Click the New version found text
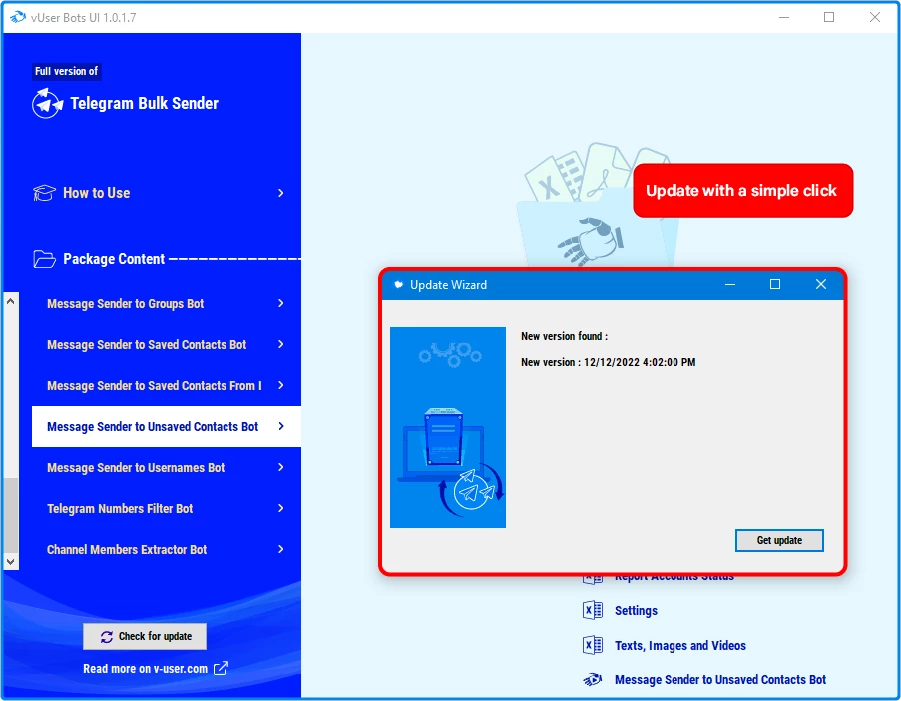This screenshot has height=701, width=901. tap(564, 336)
